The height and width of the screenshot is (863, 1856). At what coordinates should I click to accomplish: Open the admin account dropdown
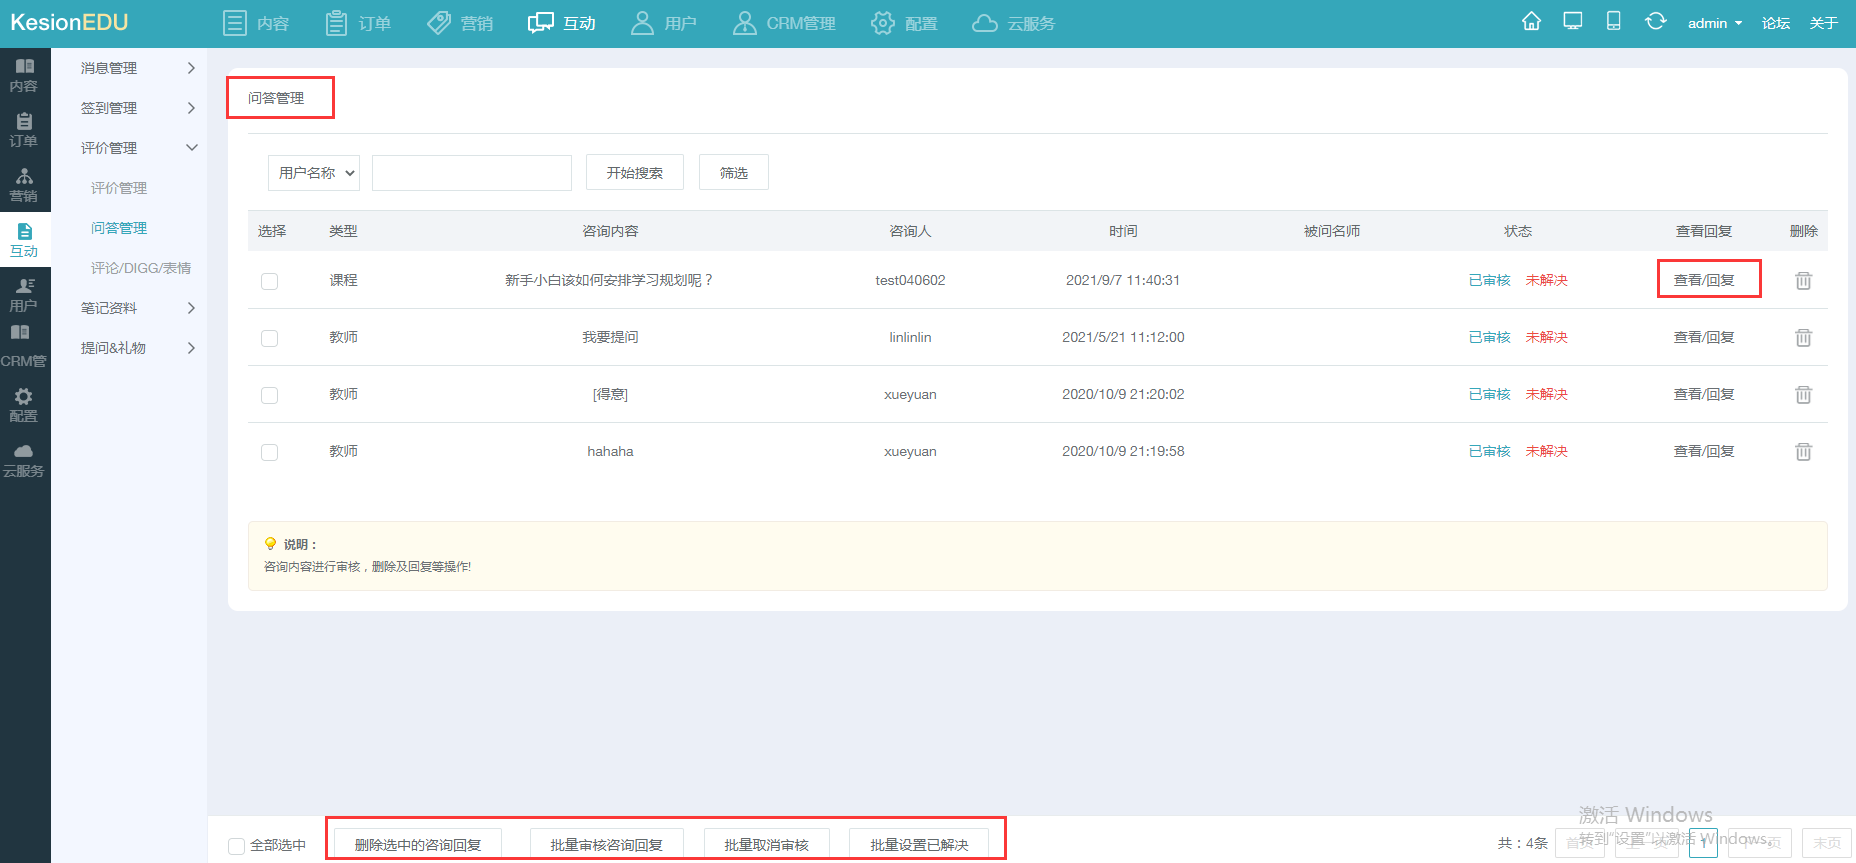[1714, 23]
